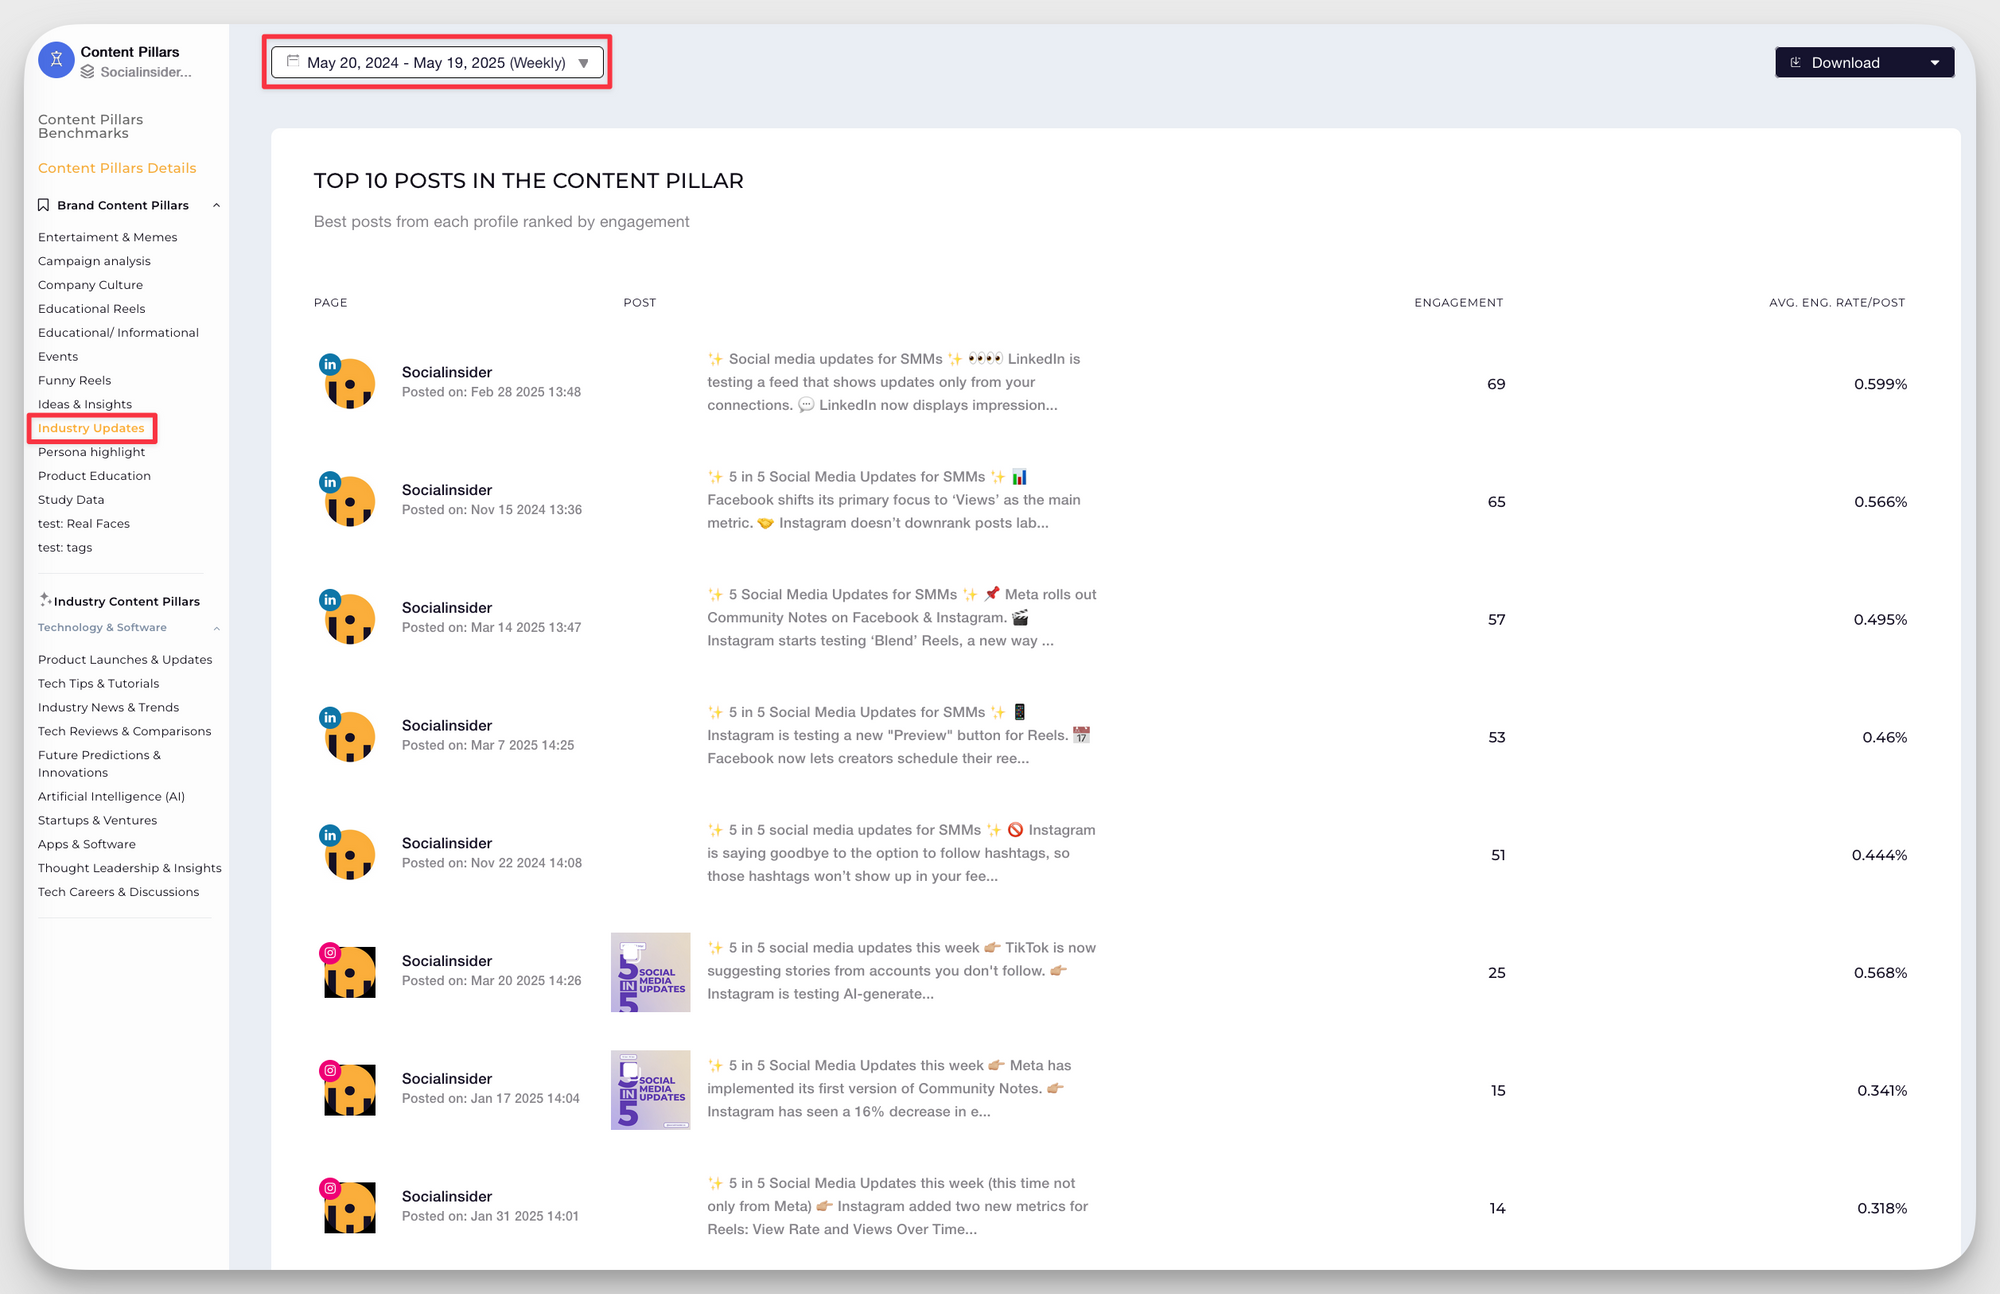This screenshot has width=2000, height=1294.
Task: Open Product Launches & Updates pillar
Action: [125, 660]
